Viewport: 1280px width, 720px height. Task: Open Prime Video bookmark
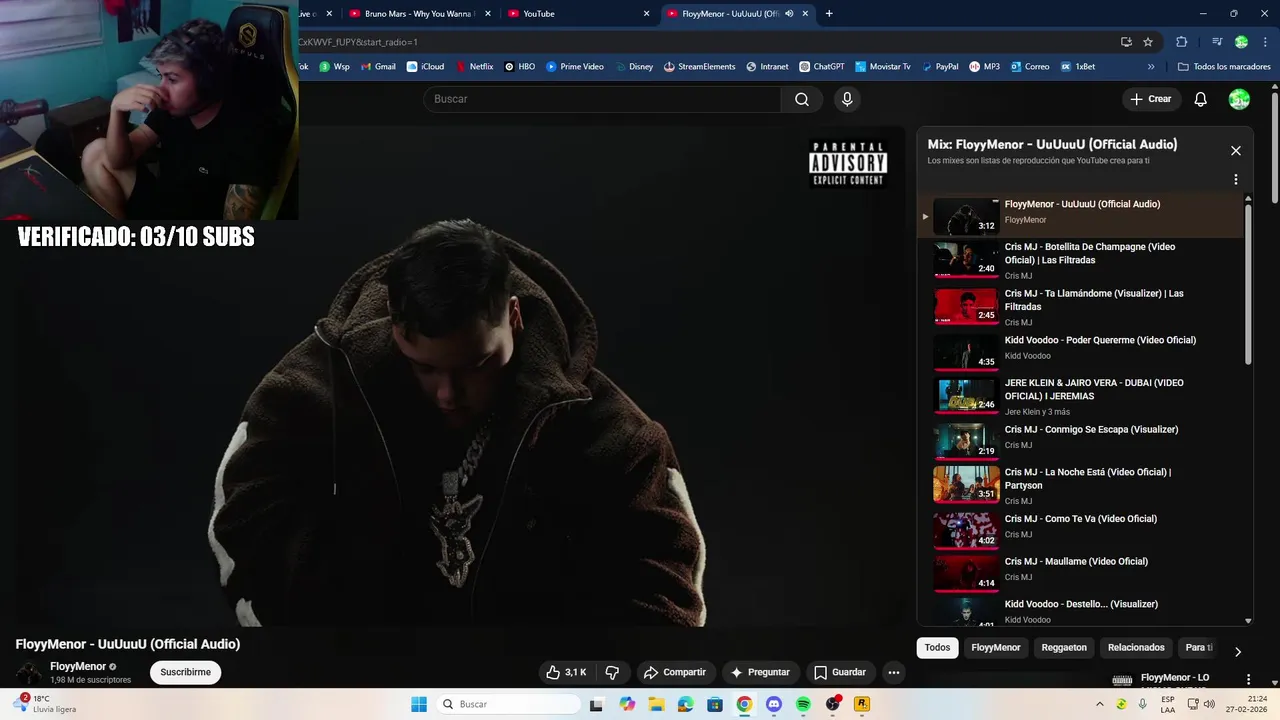coord(575,67)
